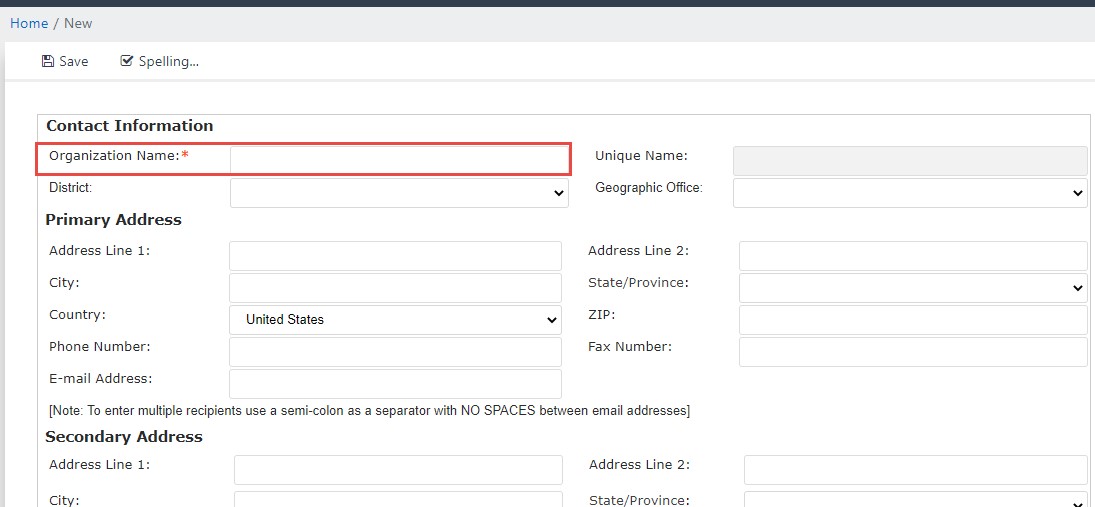The height and width of the screenshot is (507, 1095).
Task: Focus the Organization Name field
Action: click(x=399, y=160)
